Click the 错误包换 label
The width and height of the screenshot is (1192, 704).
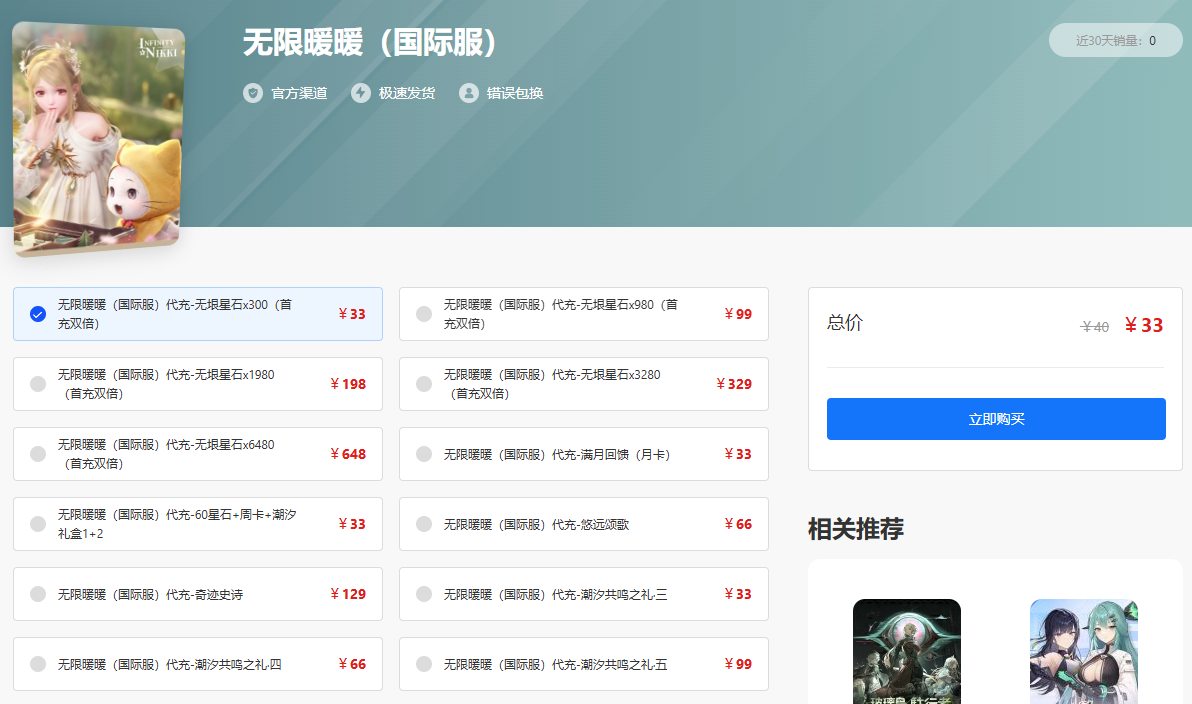pyautogui.click(x=515, y=94)
